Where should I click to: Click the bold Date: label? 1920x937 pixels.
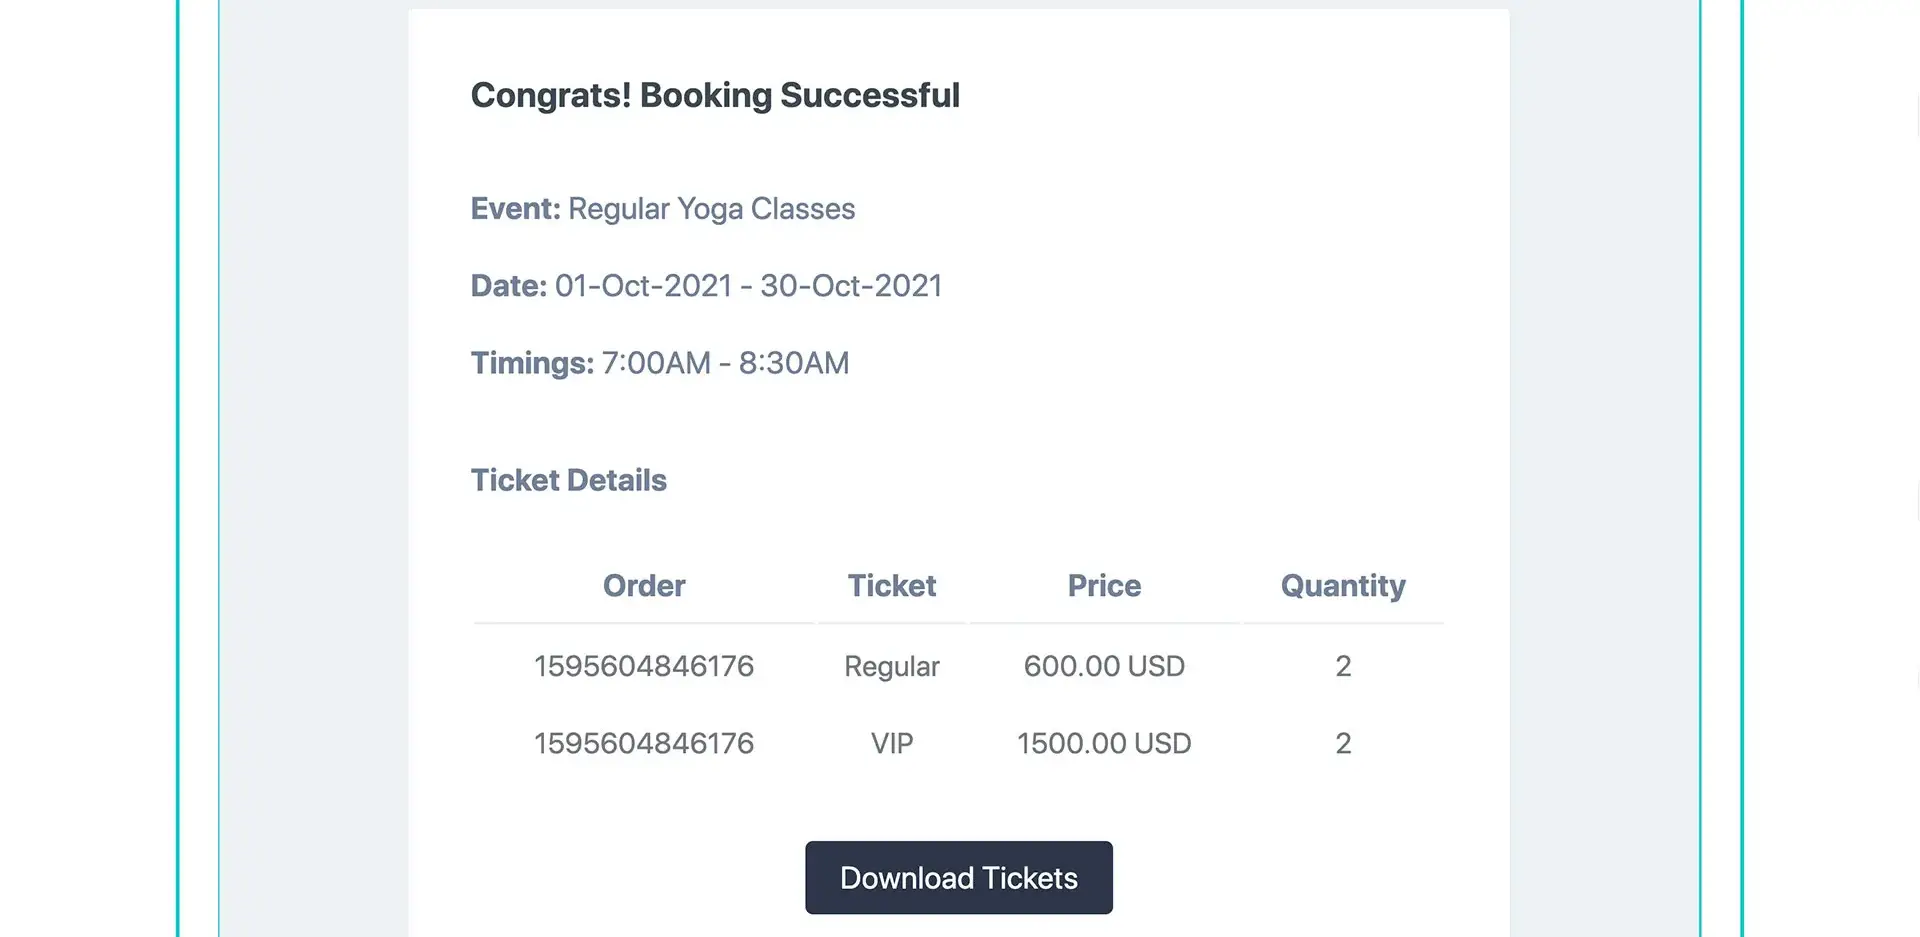click(508, 285)
